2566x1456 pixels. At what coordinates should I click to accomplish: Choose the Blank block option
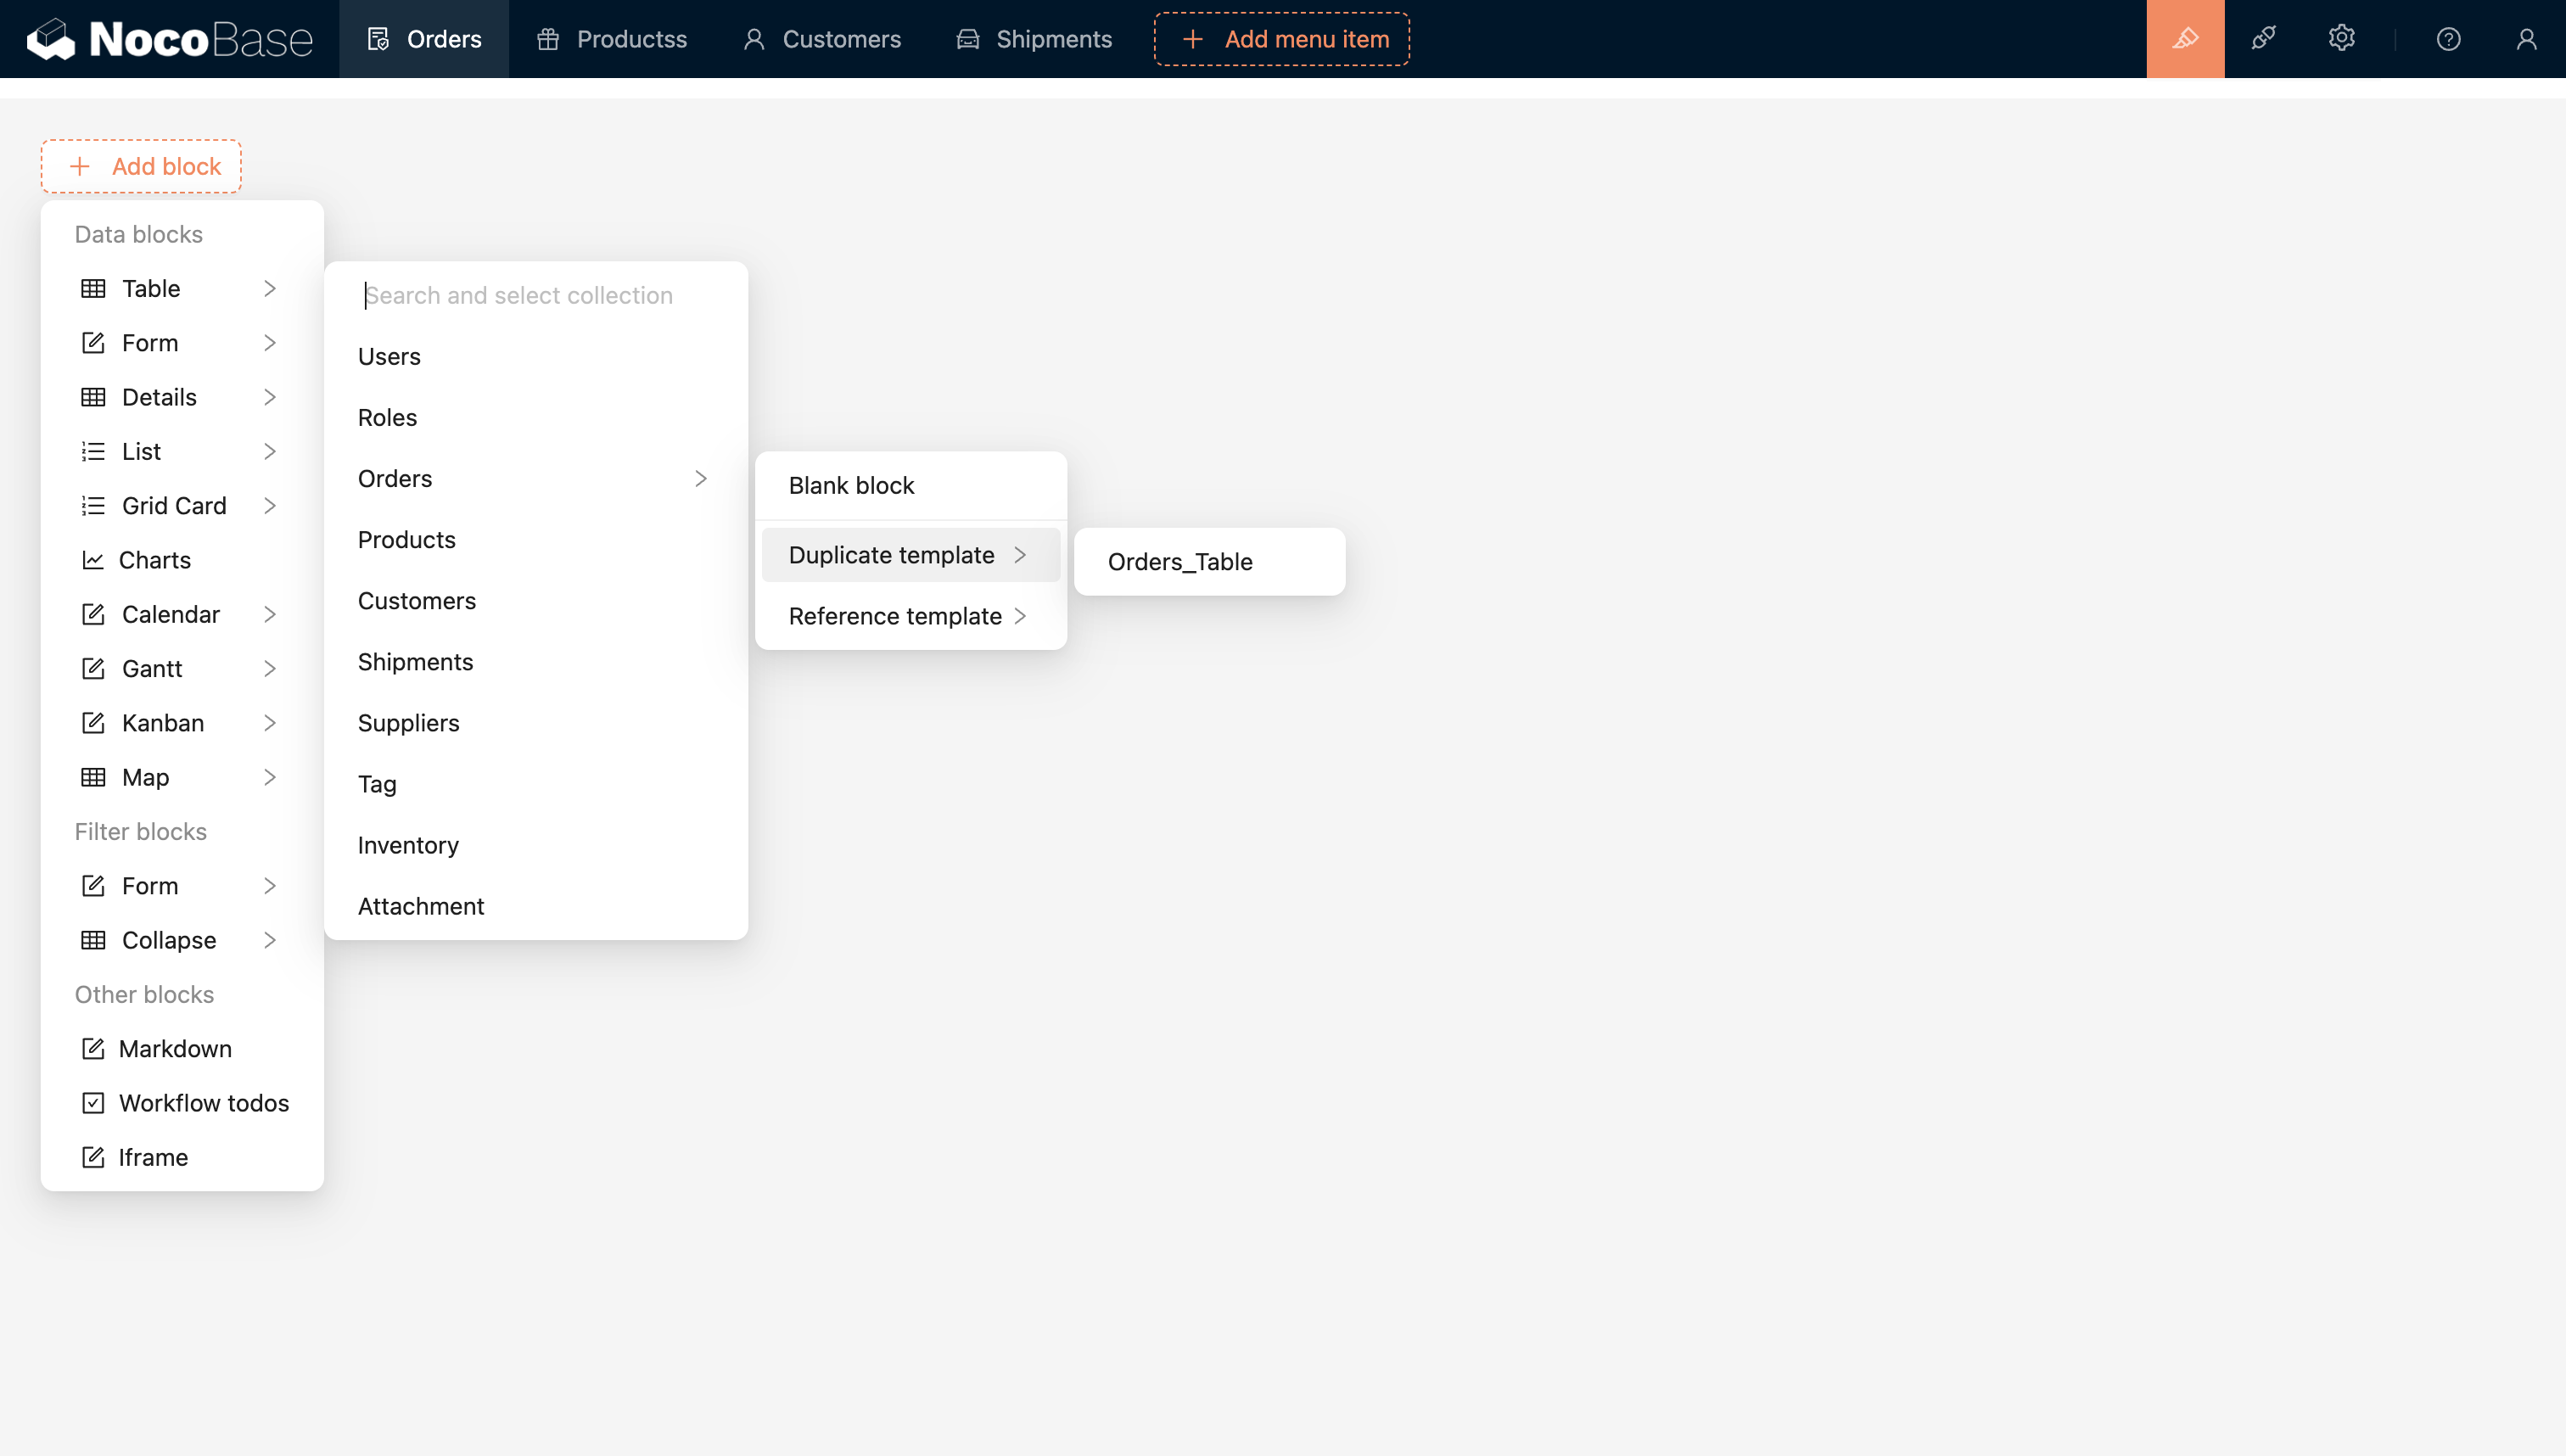pyautogui.click(x=852, y=486)
